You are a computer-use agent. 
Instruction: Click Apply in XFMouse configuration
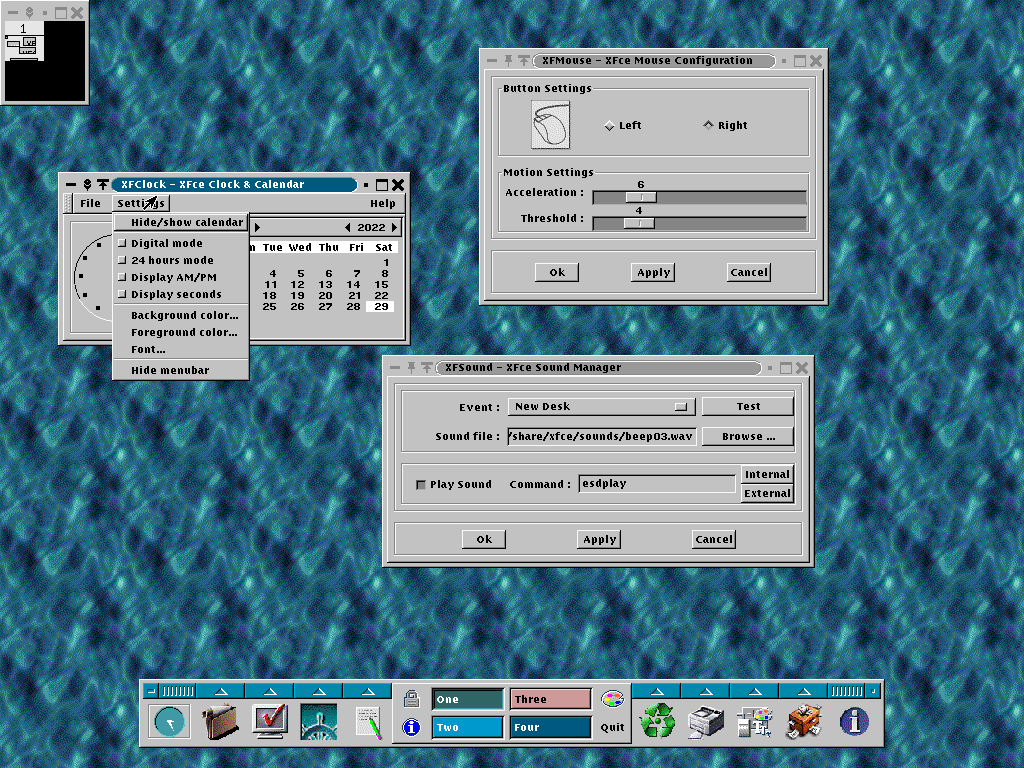pos(653,272)
